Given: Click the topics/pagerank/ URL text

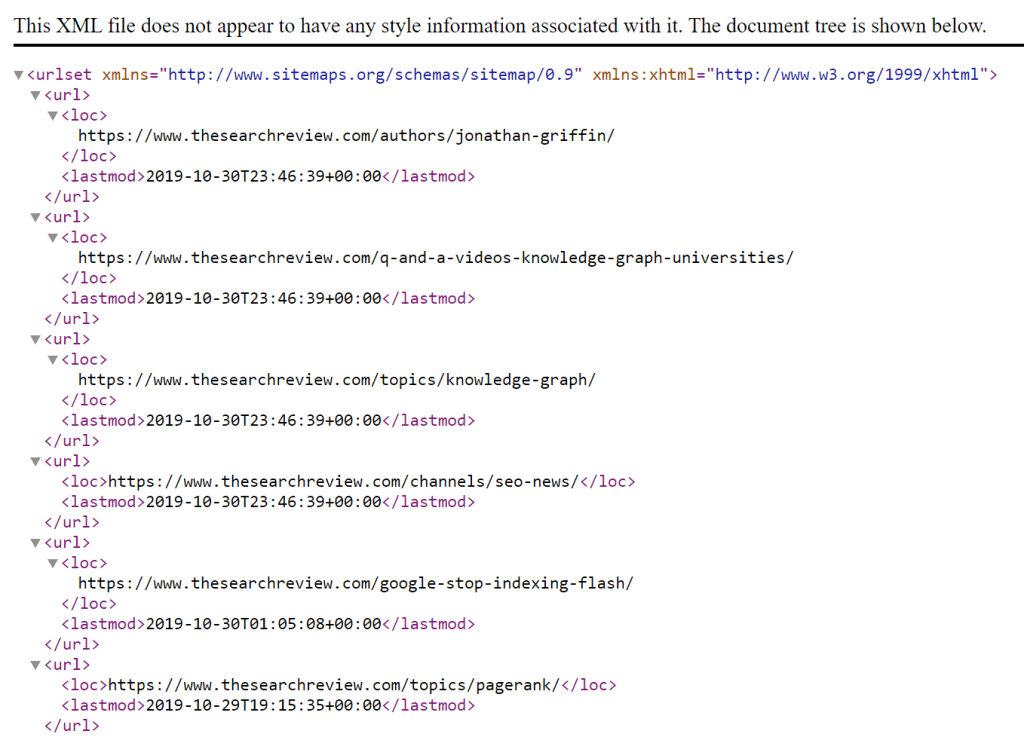Looking at the screenshot, I should 334,685.
